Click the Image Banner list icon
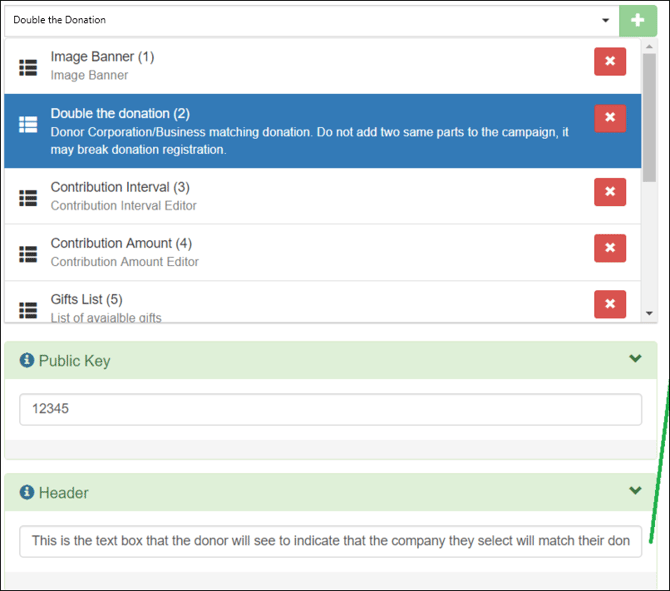The width and height of the screenshot is (670, 591). [x=28, y=67]
